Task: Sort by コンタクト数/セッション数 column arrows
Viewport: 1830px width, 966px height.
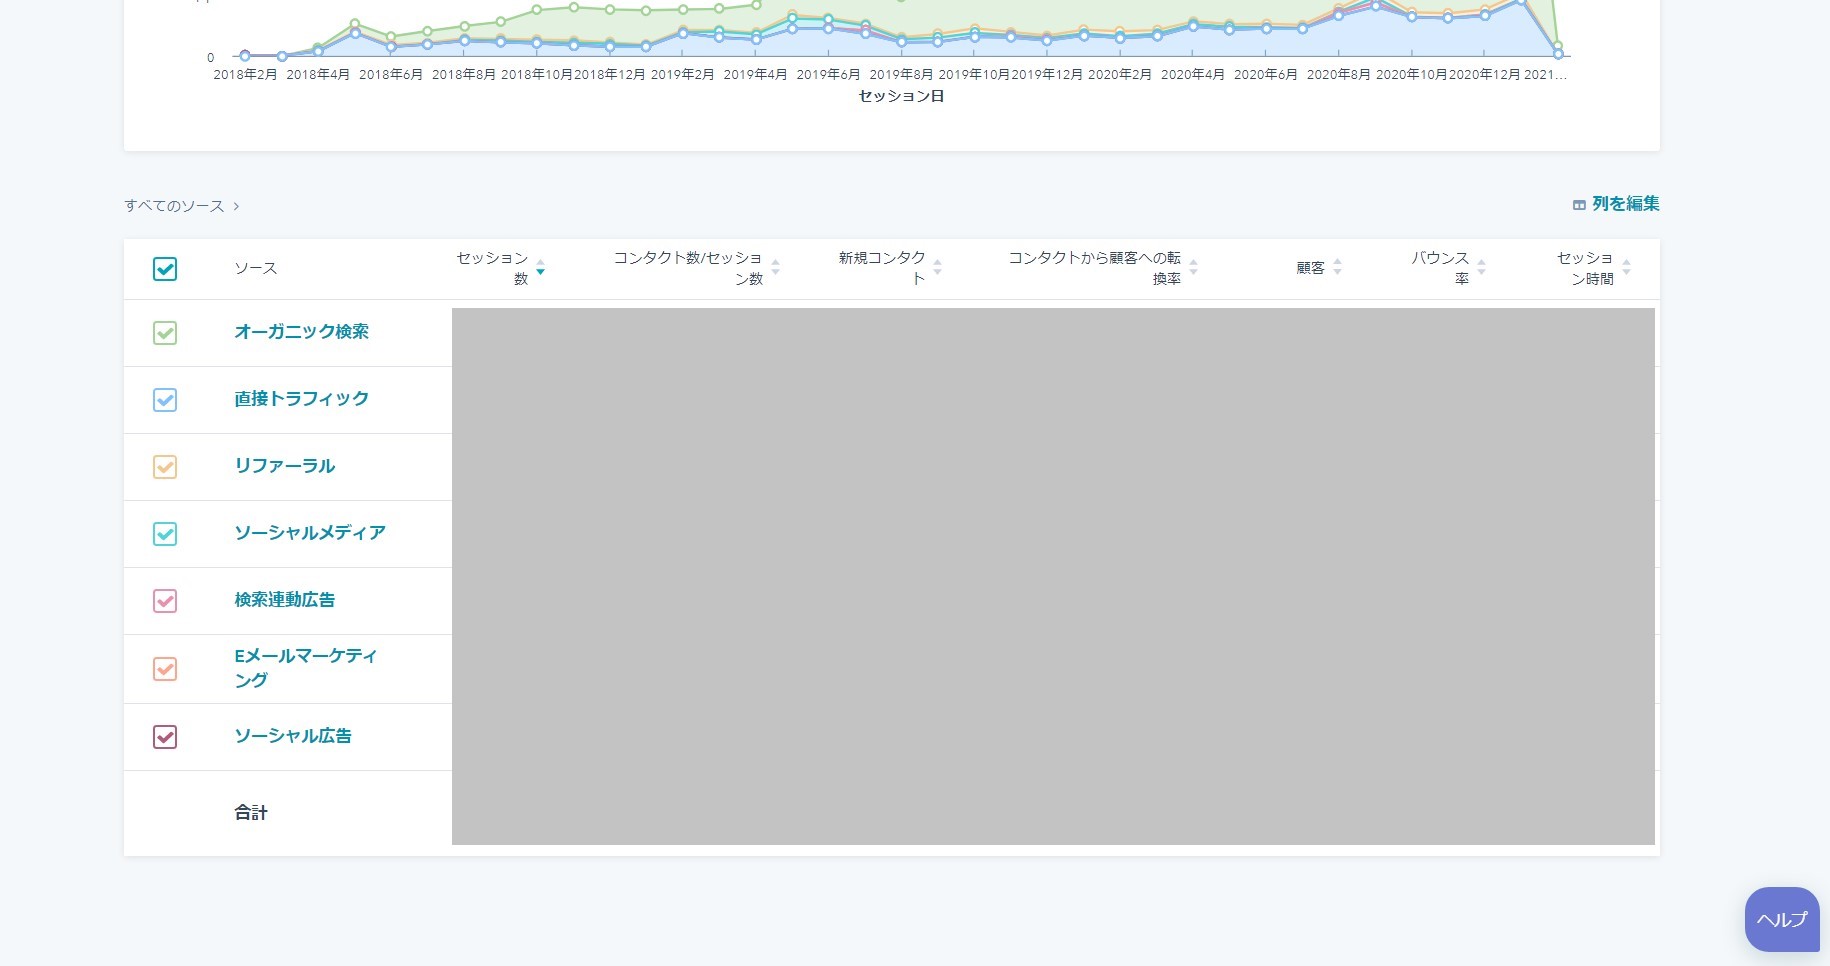Action: (775, 268)
